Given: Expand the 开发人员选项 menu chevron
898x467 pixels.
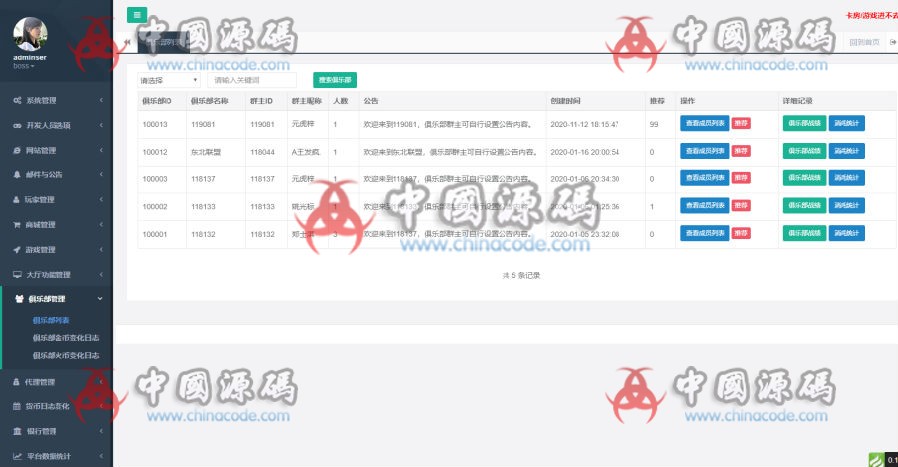Looking at the screenshot, I should (x=101, y=125).
